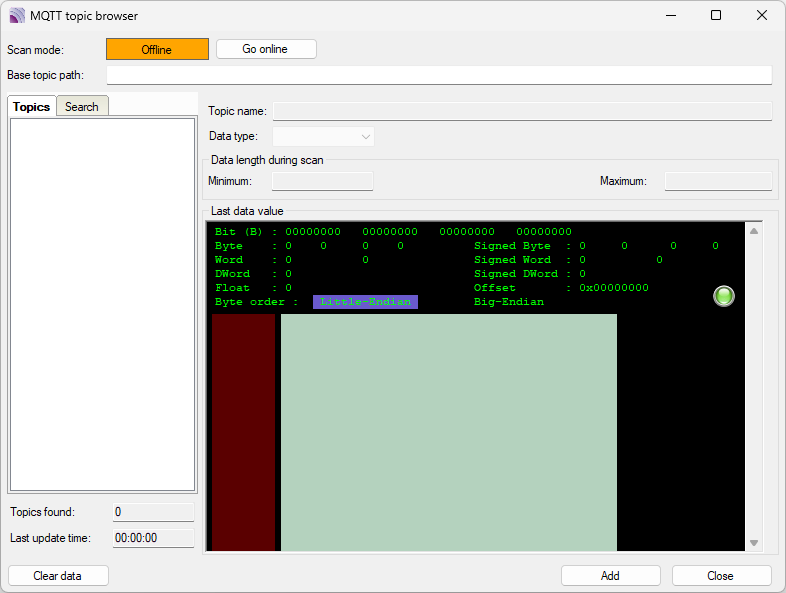
Task: Open the Data type dropdown
Action: point(323,136)
